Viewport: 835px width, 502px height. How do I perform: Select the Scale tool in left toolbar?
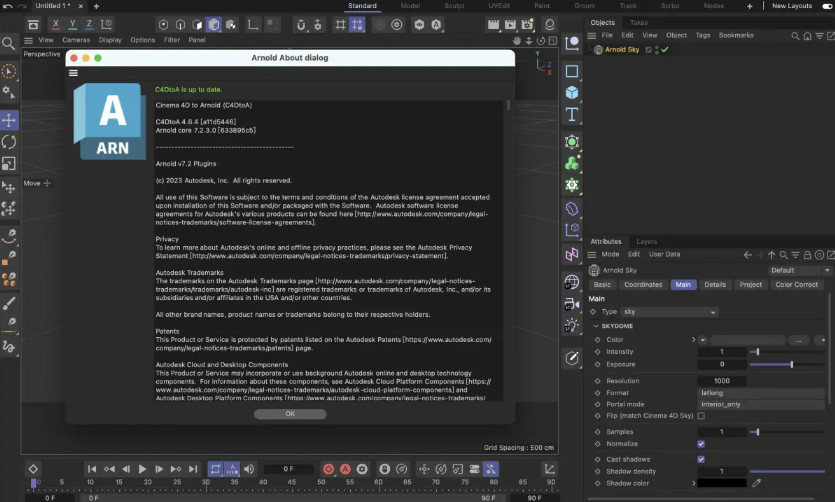click(9, 163)
